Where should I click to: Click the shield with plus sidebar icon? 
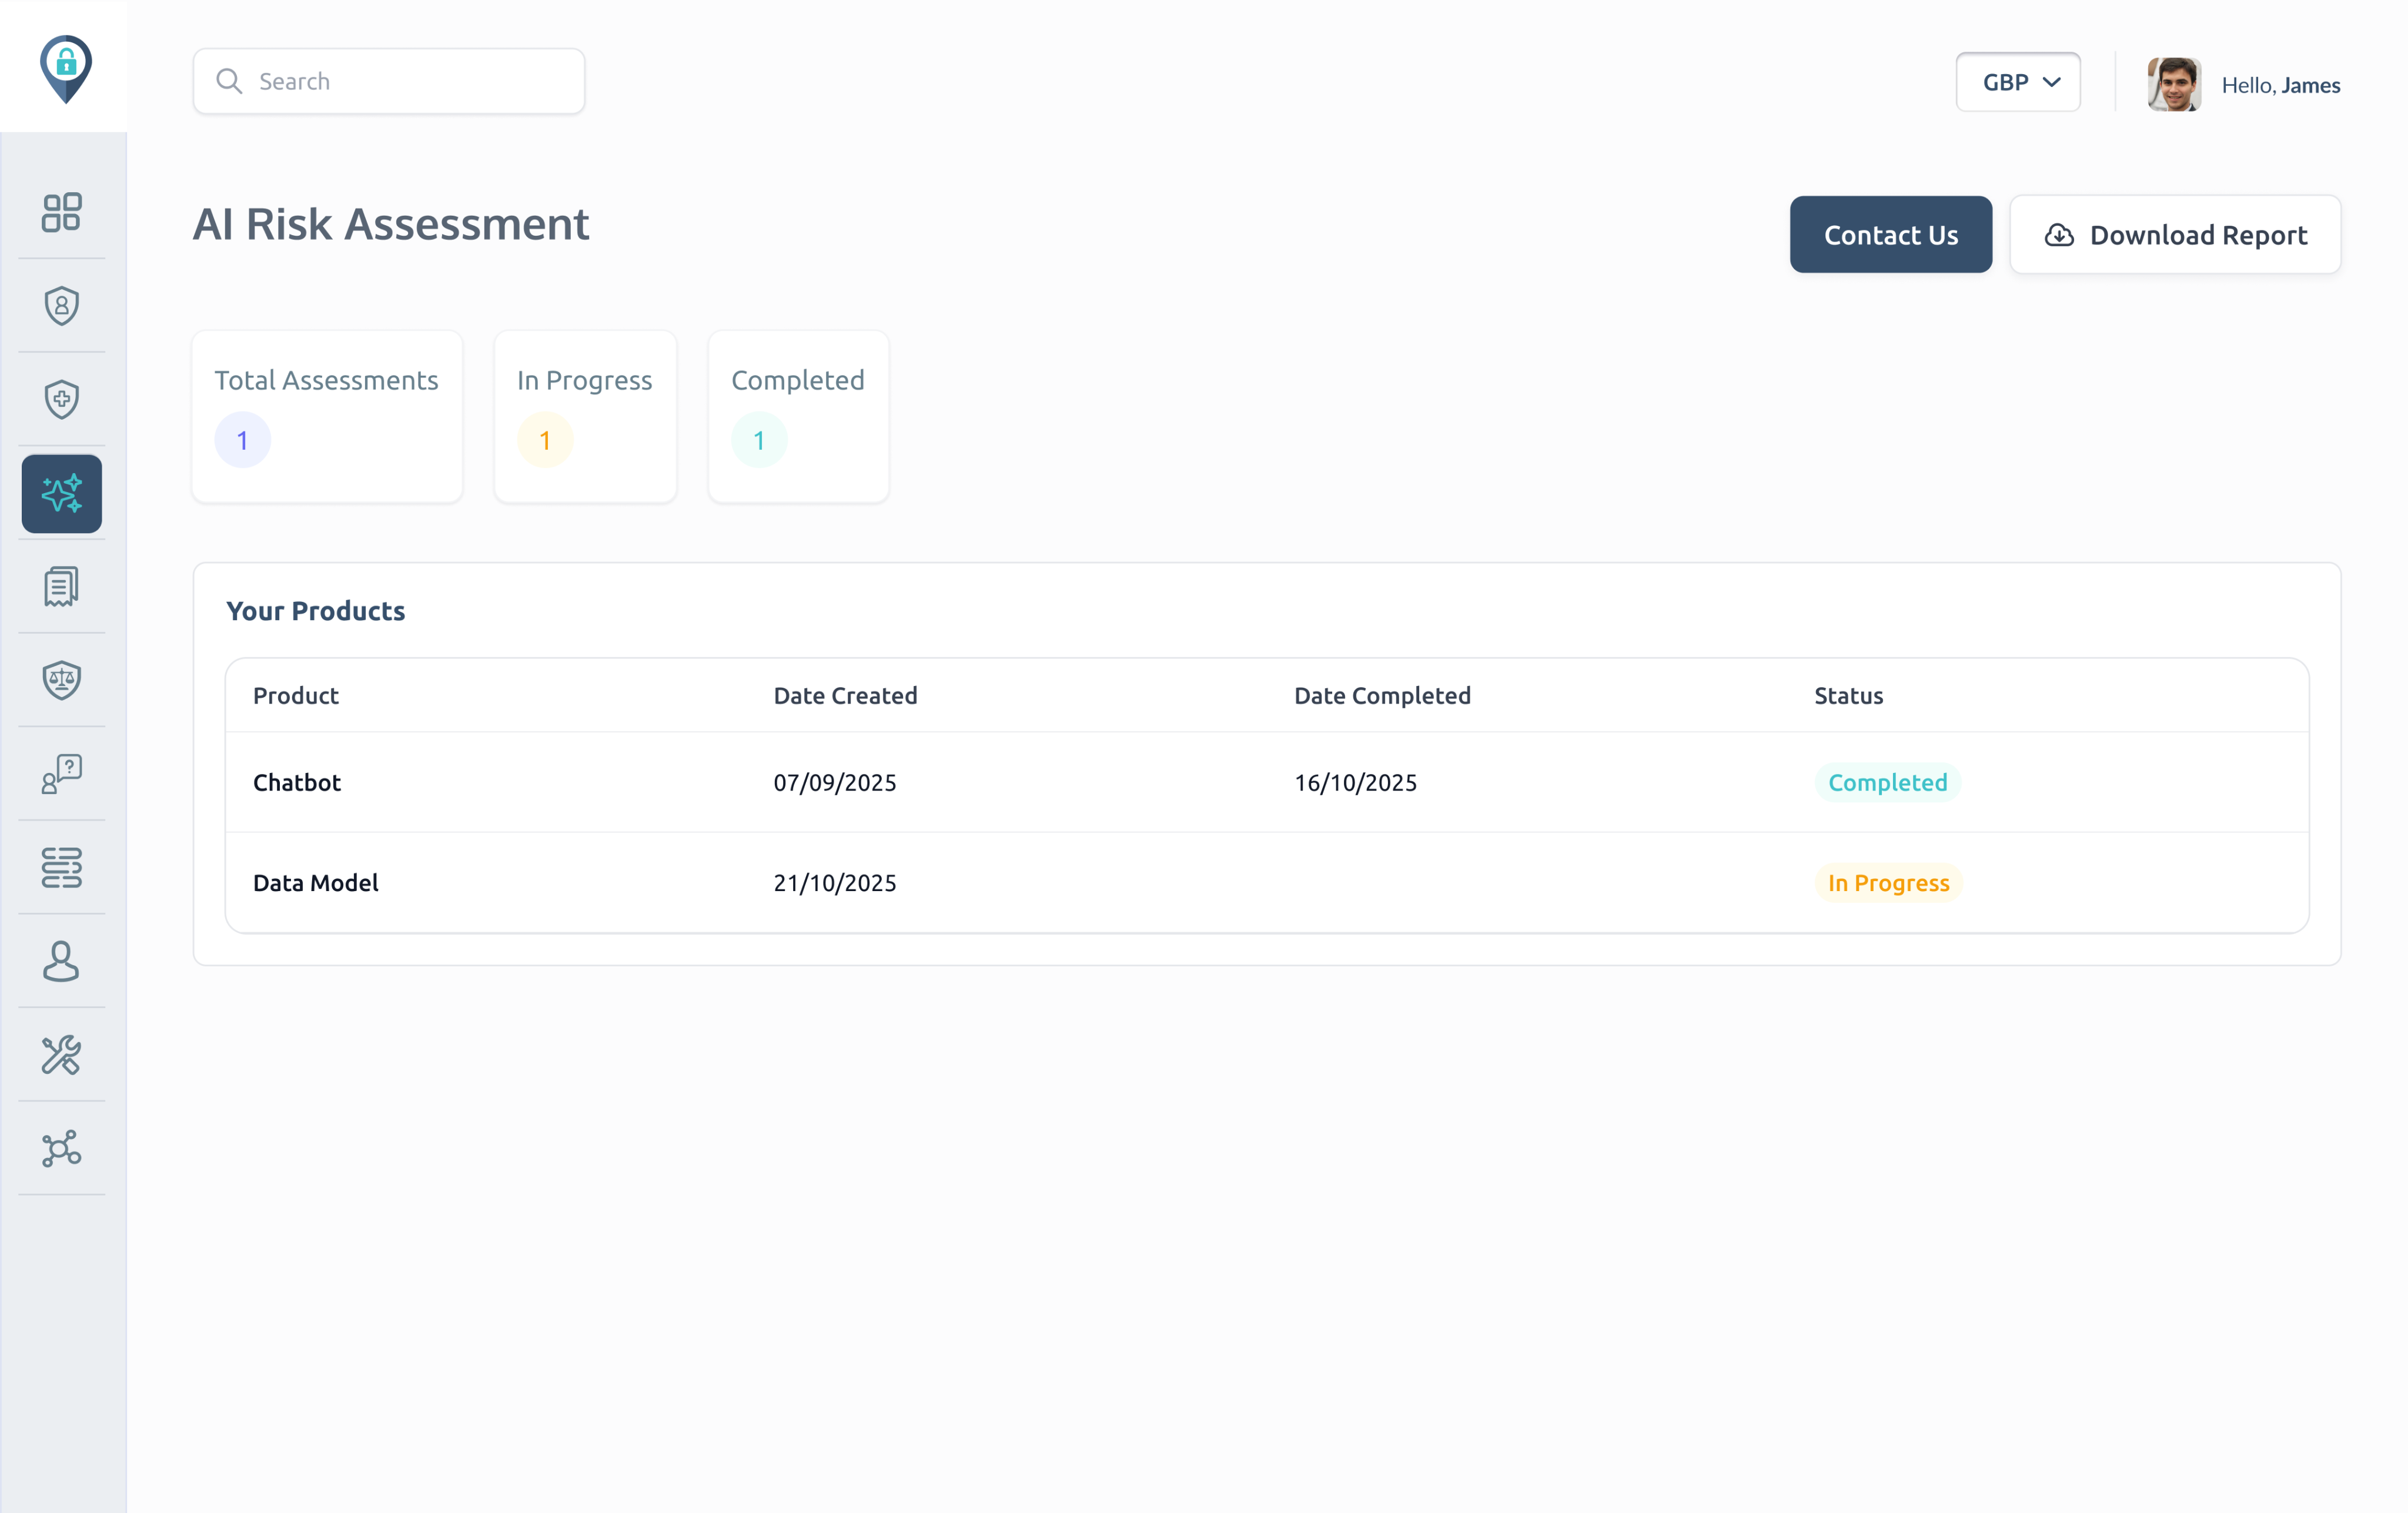(x=62, y=399)
